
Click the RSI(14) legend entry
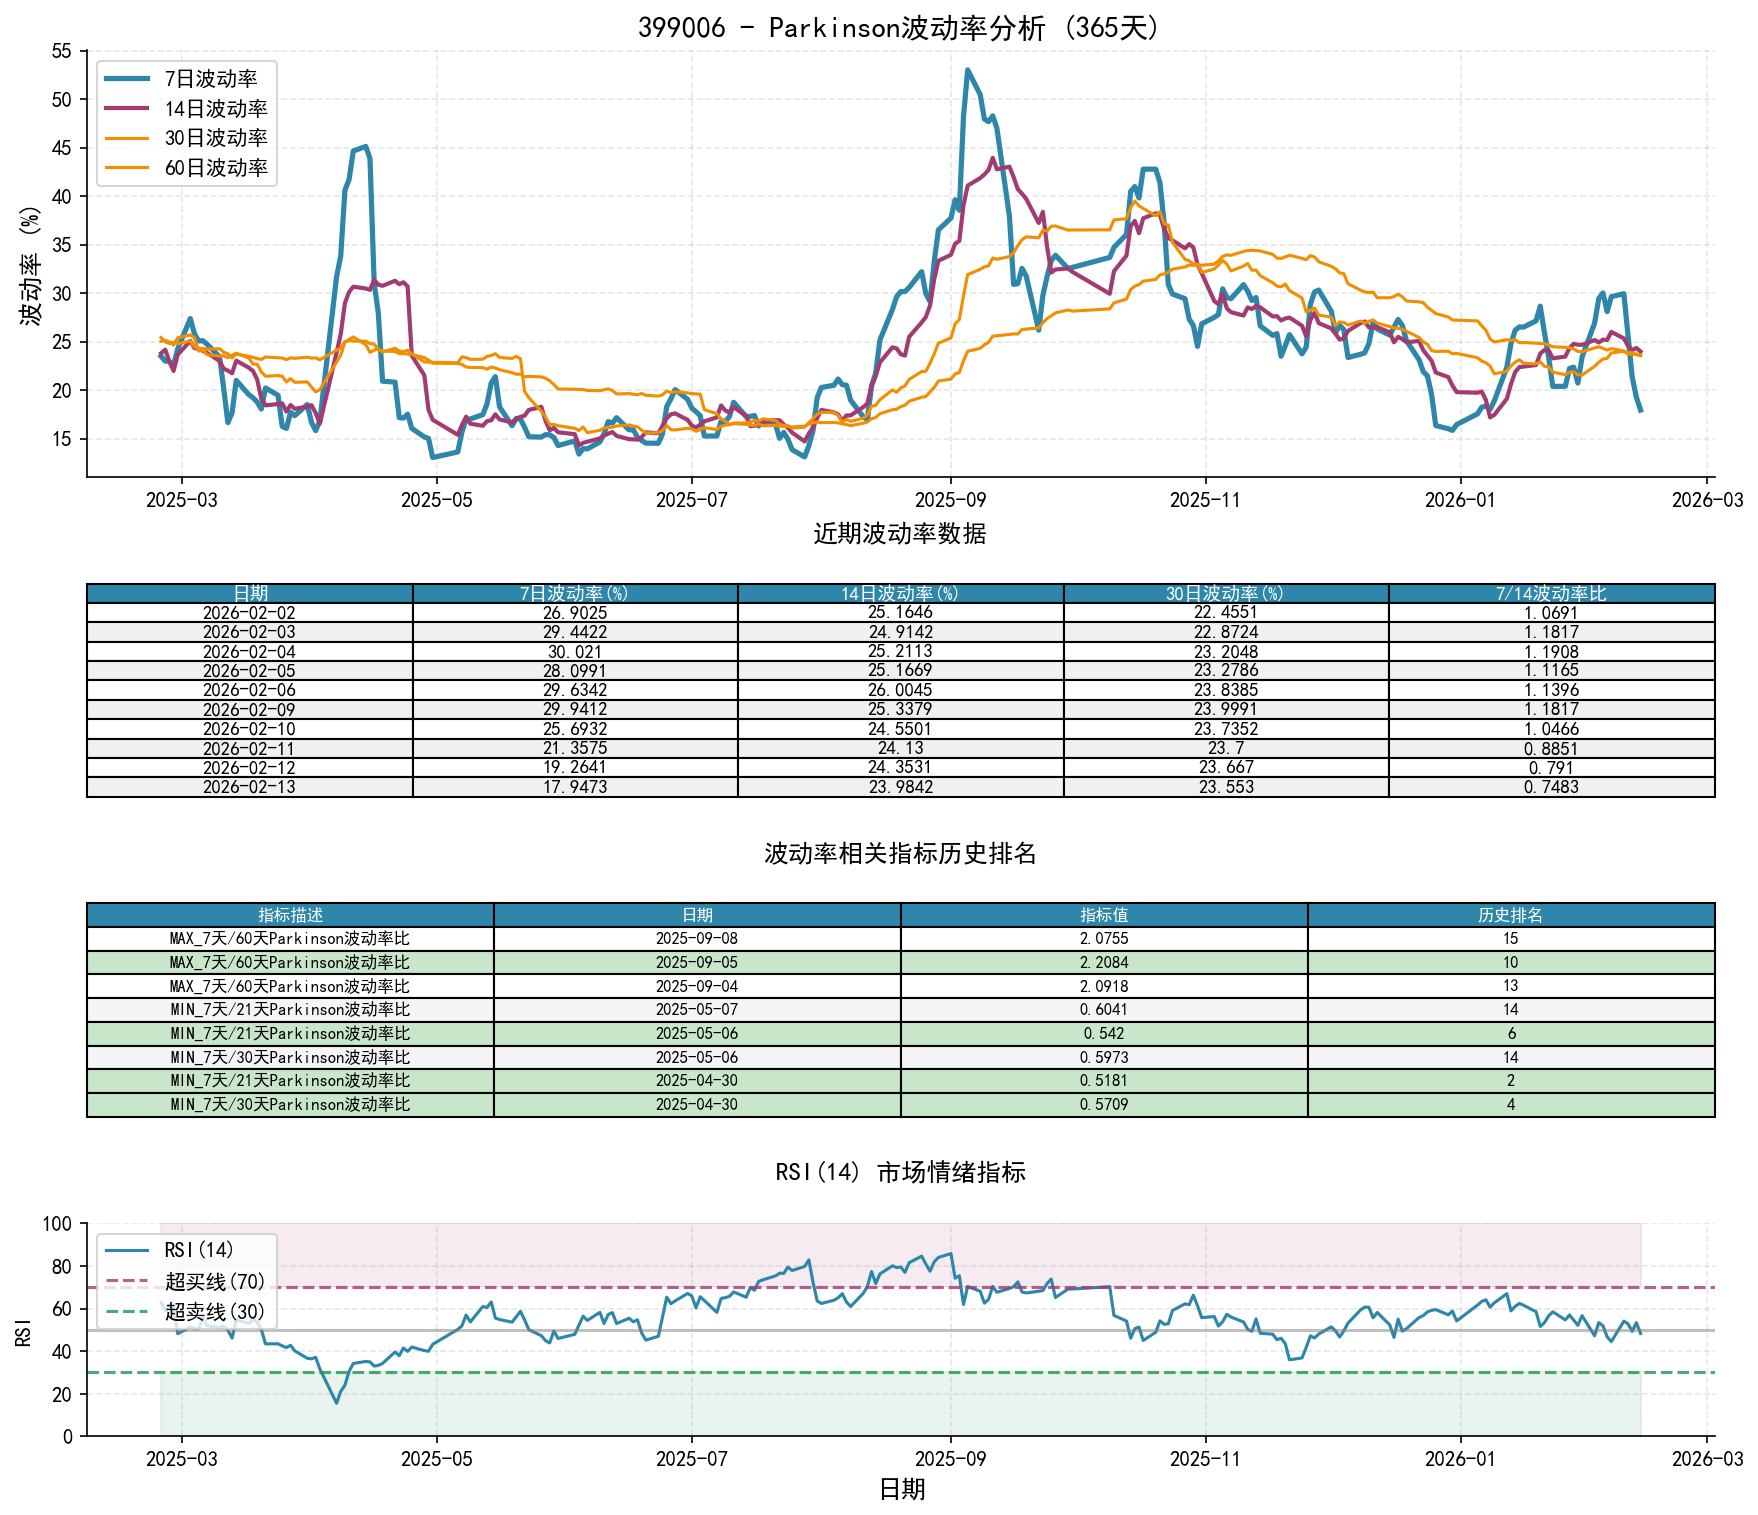198,1250
